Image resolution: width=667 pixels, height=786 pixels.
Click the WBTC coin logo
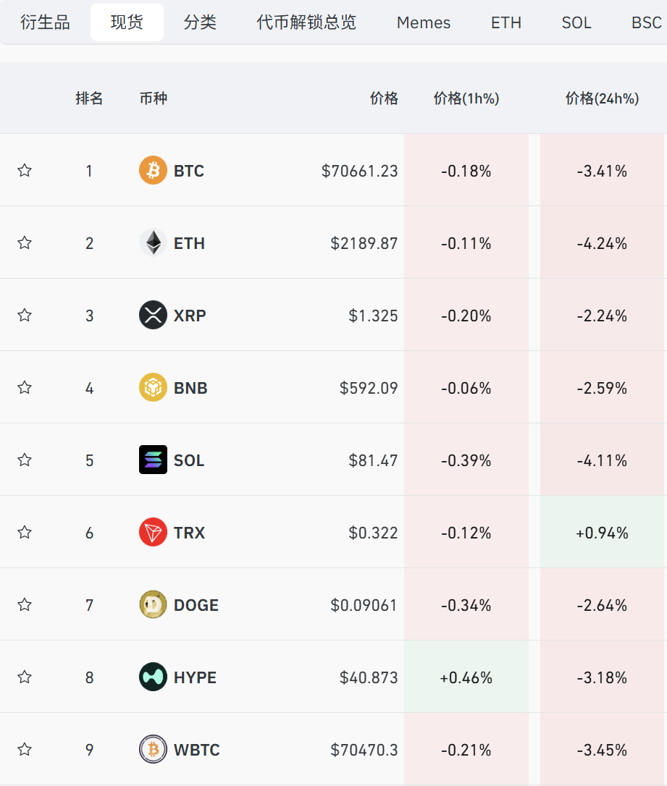[153, 750]
